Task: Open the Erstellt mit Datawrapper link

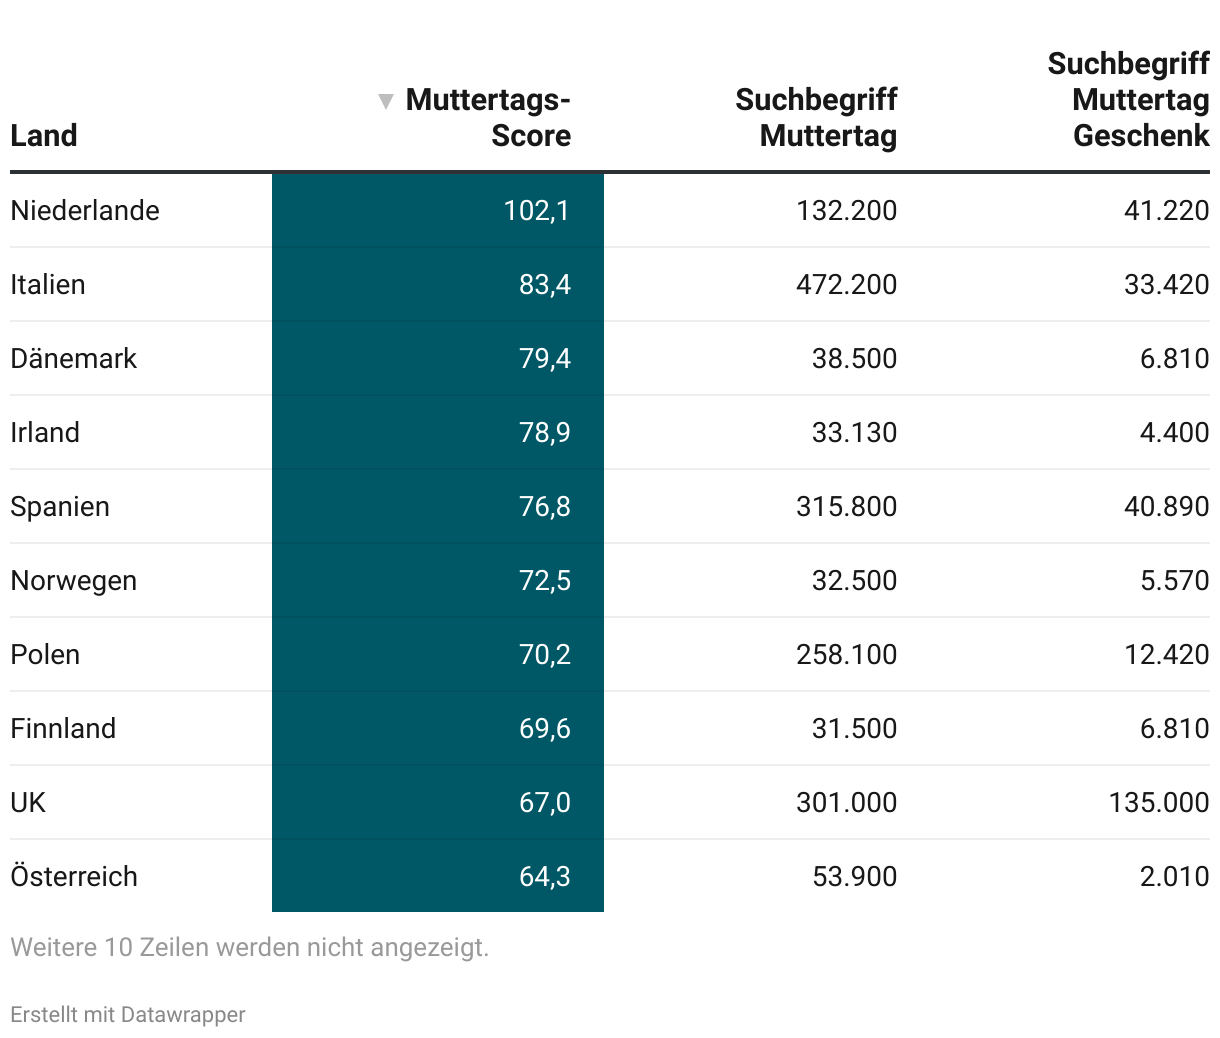Action: [128, 1014]
